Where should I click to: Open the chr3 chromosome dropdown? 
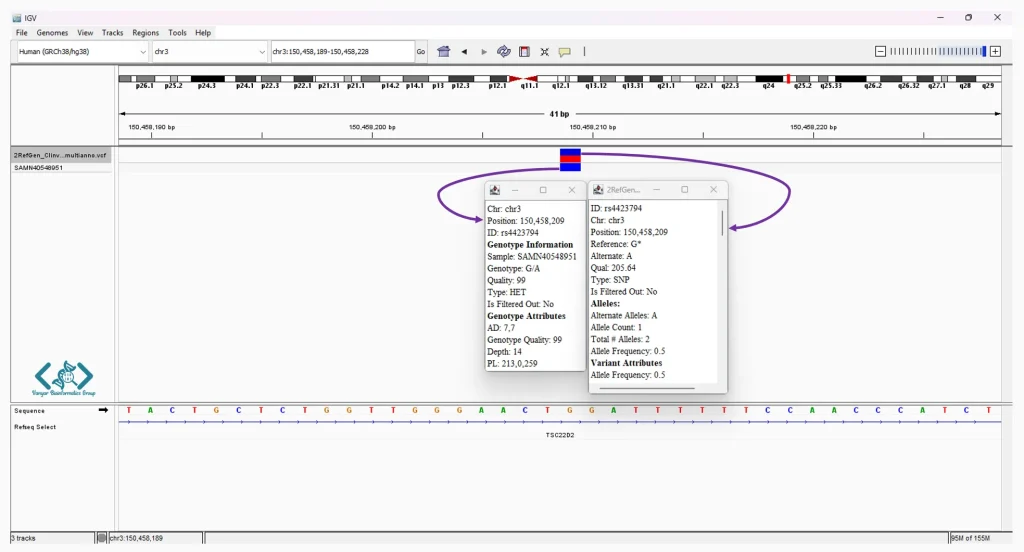210,52
